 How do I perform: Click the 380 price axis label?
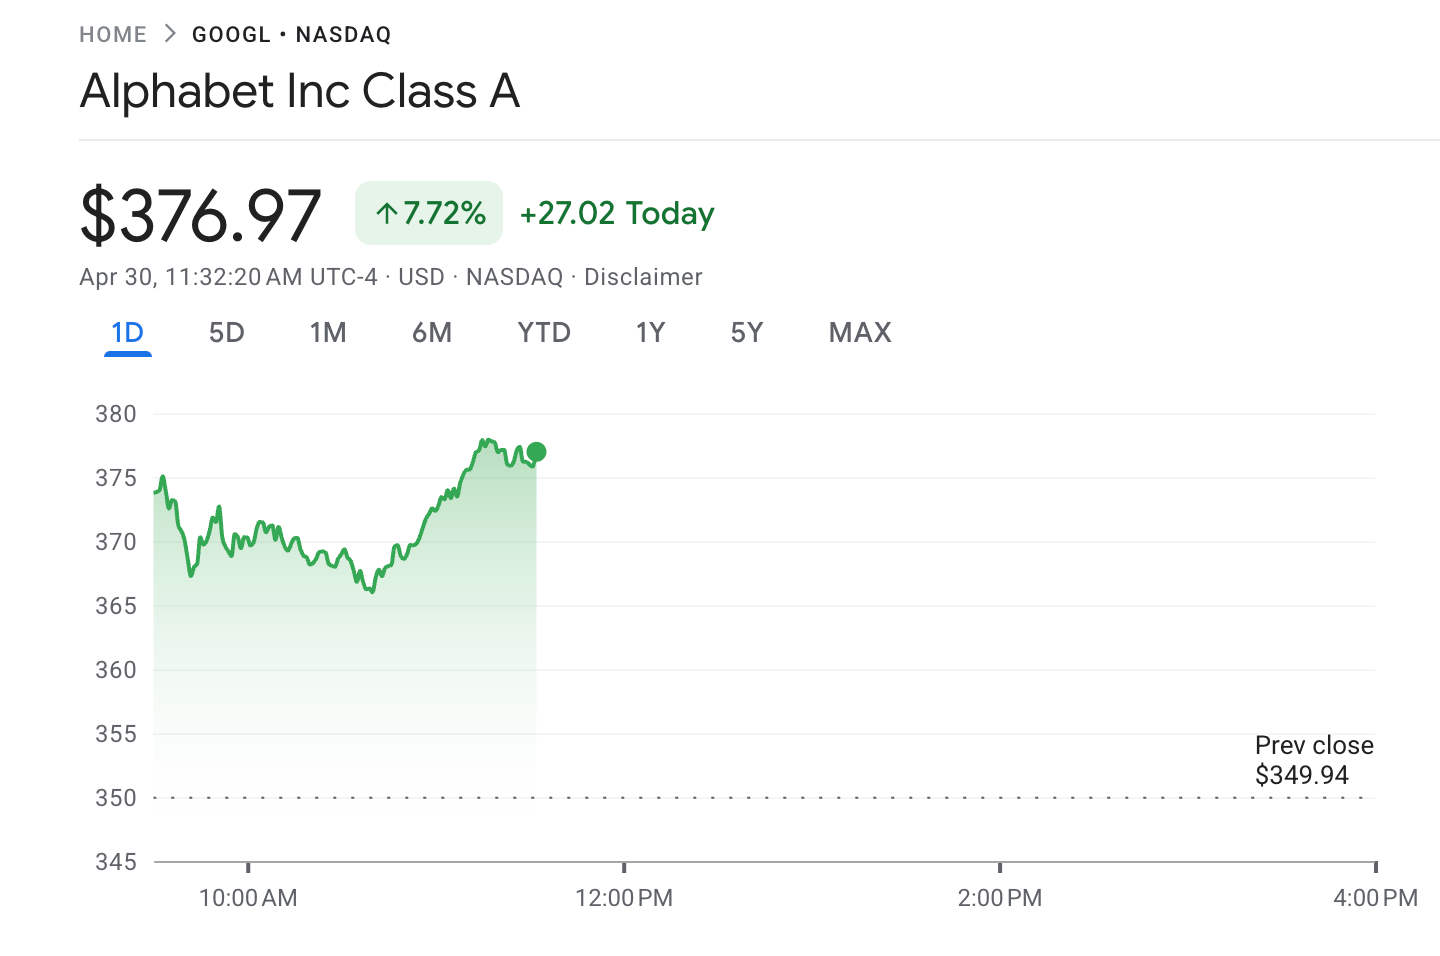coord(116,414)
